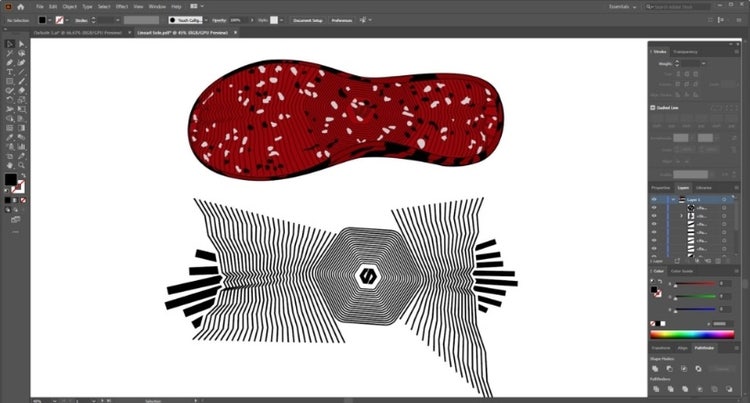
Task: Switch to the Align panel tab
Action: tap(683, 348)
